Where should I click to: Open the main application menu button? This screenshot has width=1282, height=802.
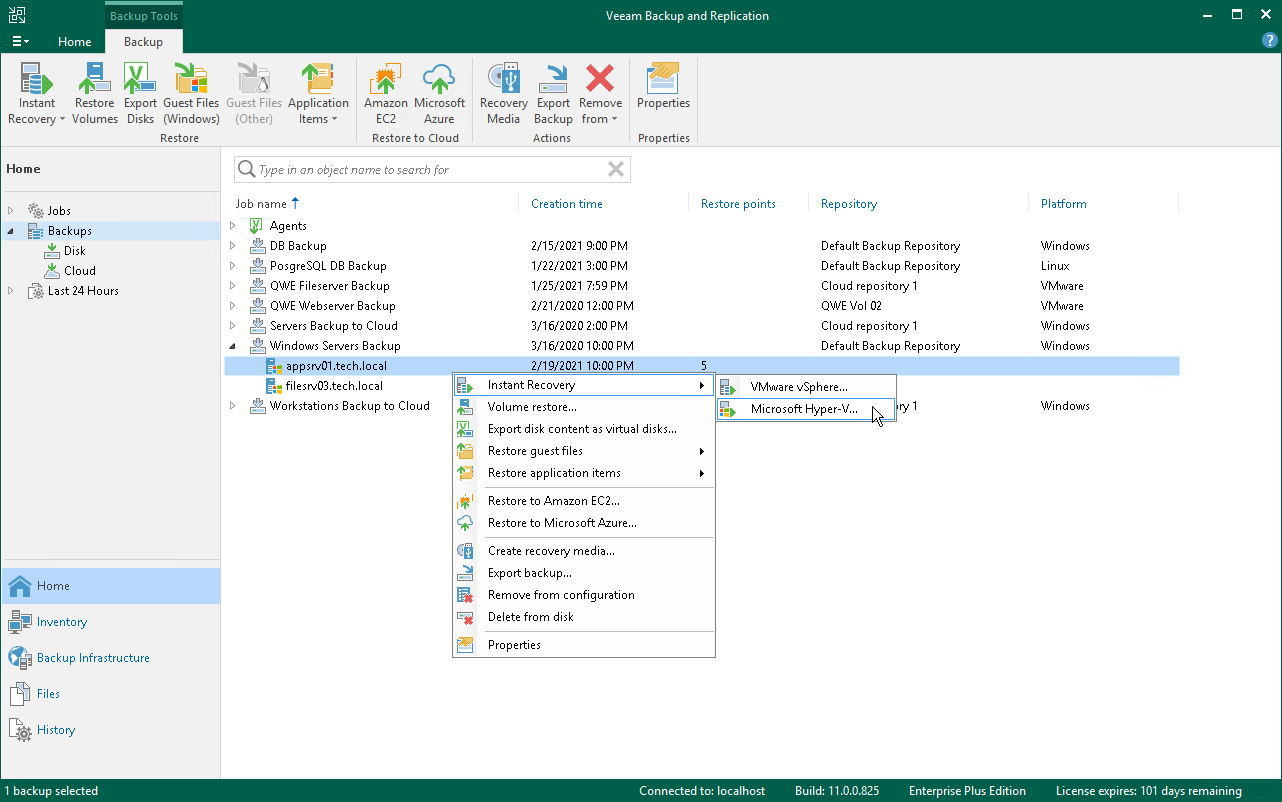pos(19,41)
